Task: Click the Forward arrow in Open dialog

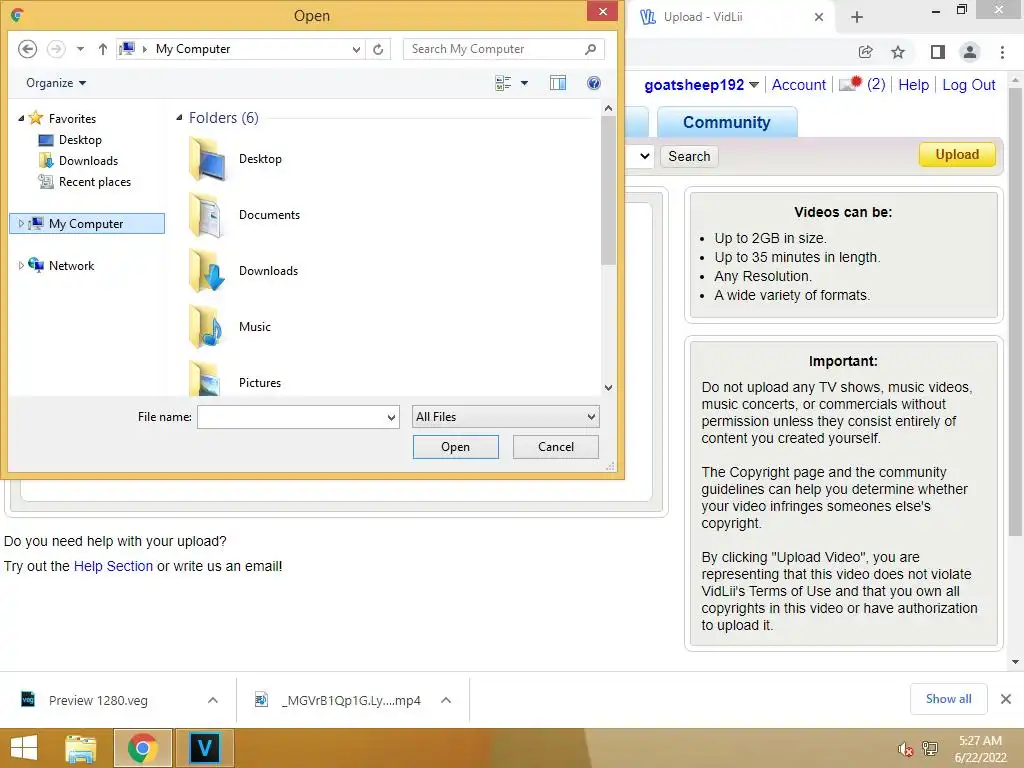Action: click(56, 49)
